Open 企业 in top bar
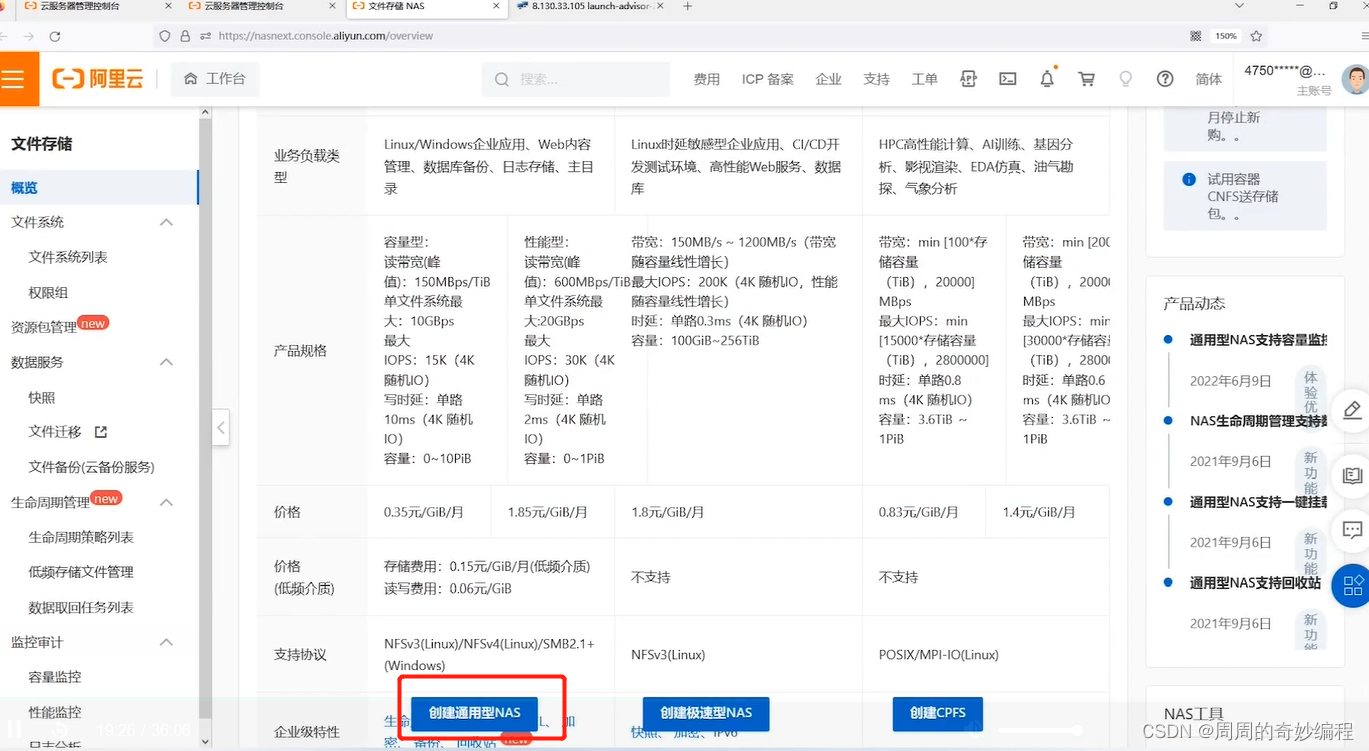The width and height of the screenshot is (1369, 751). click(828, 79)
